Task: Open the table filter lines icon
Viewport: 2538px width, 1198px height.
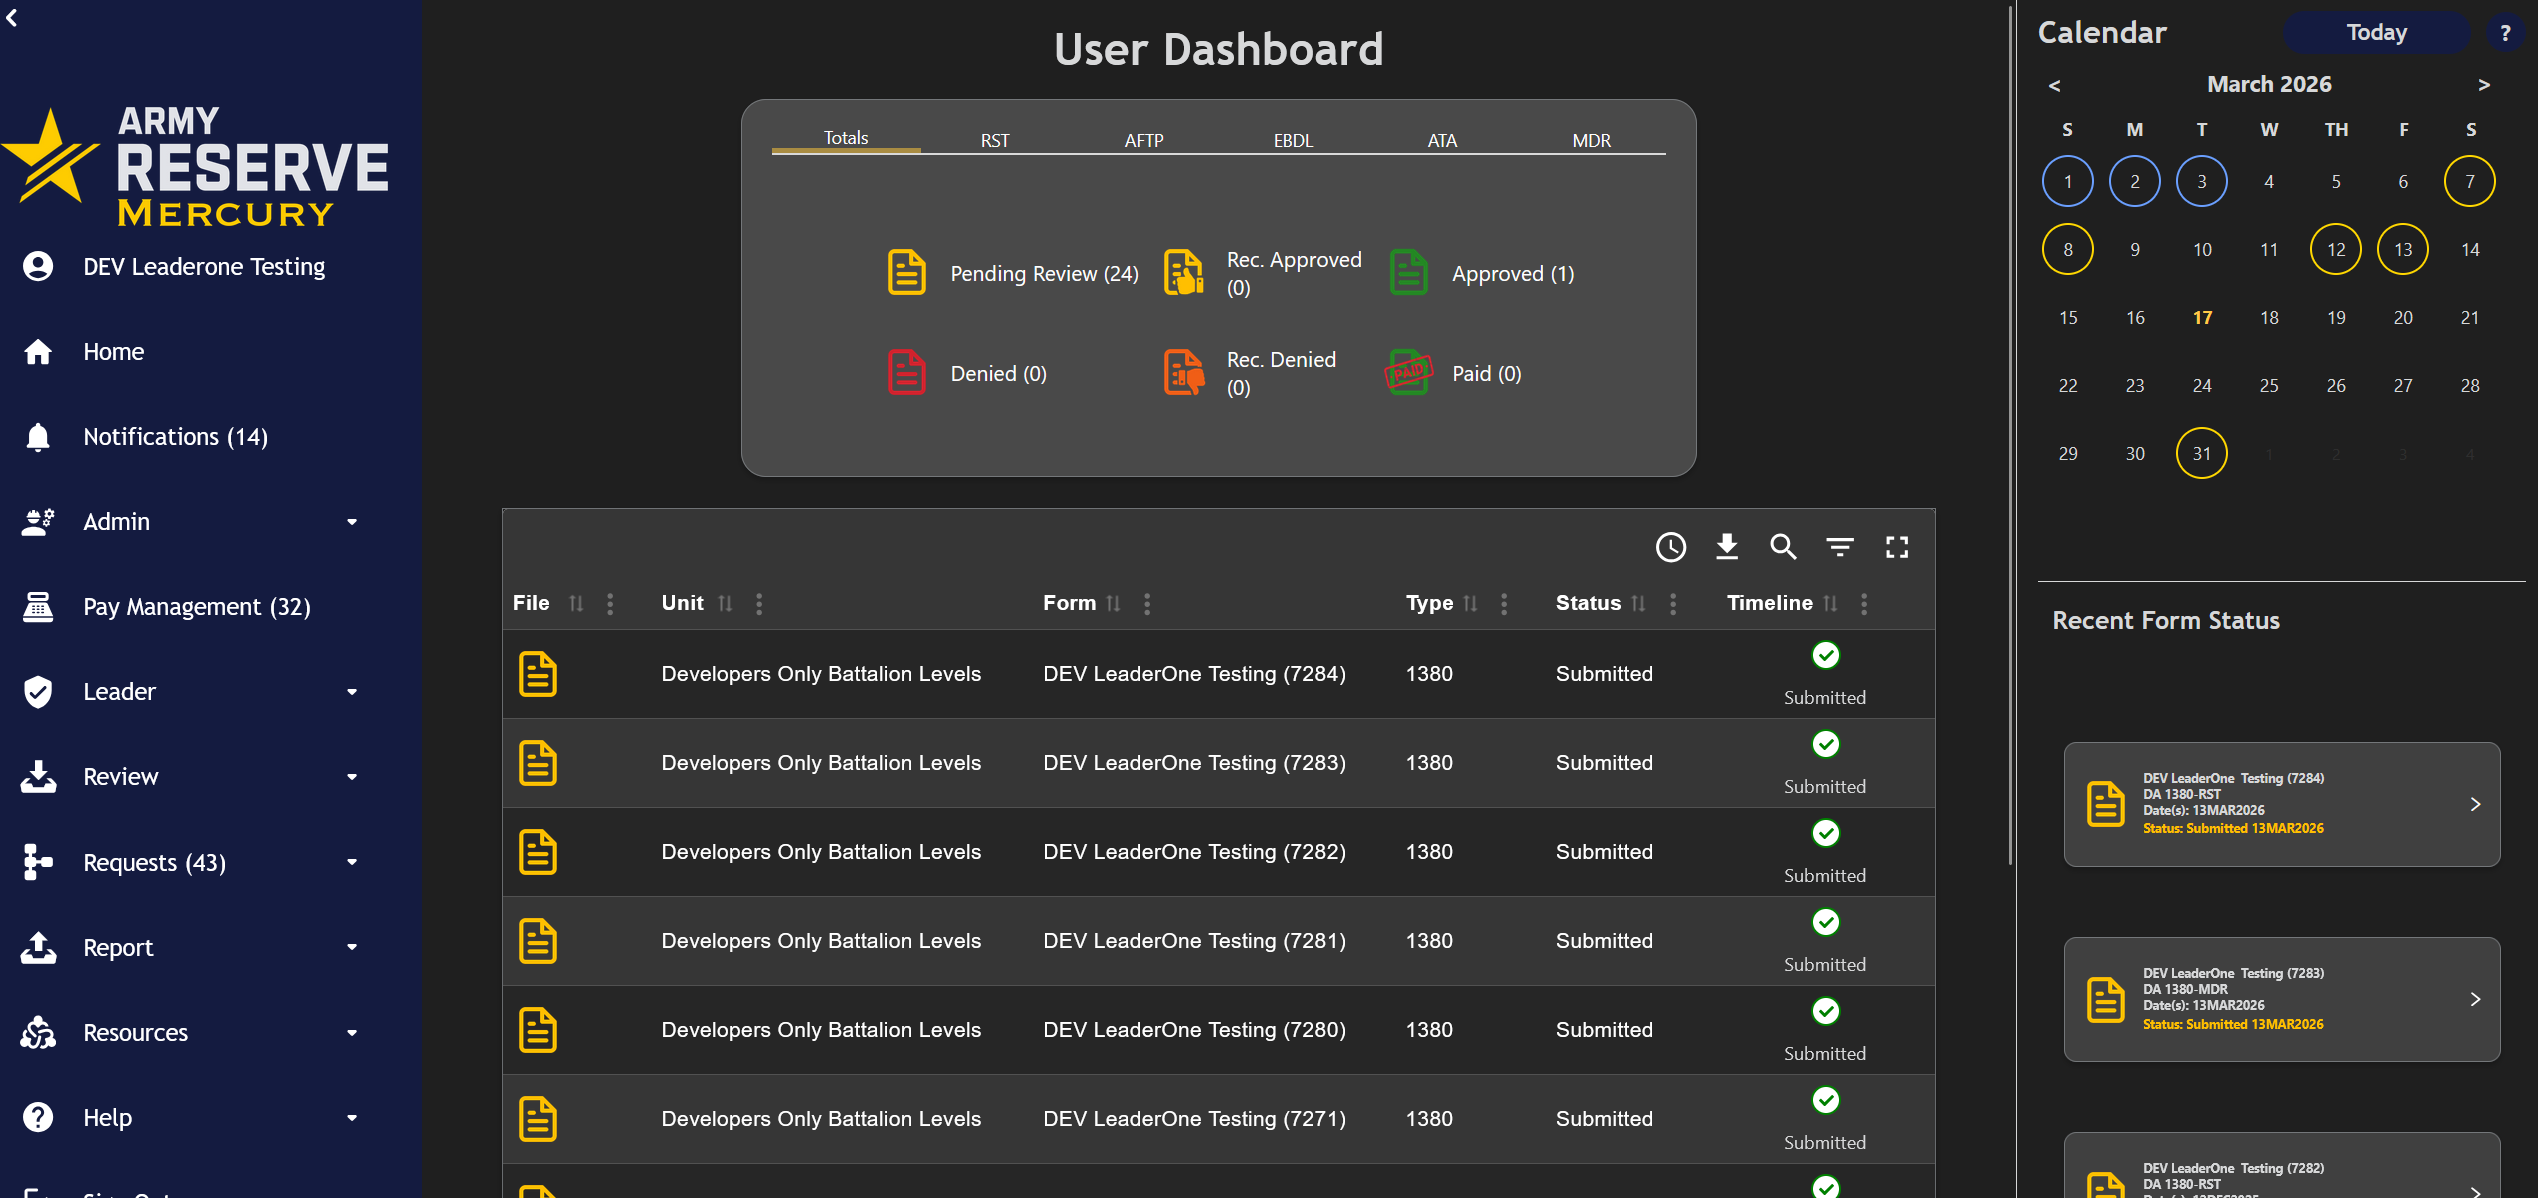Action: coord(1840,547)
